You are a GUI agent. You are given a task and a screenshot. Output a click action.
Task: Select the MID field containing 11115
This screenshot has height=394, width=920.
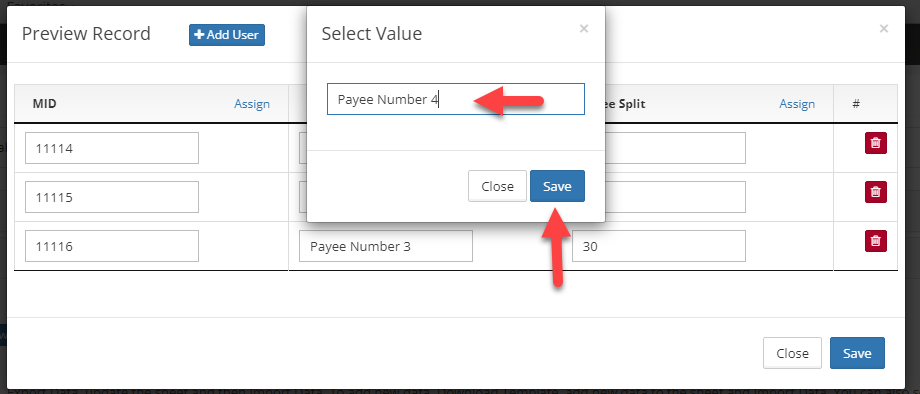[x=111, y=197]
